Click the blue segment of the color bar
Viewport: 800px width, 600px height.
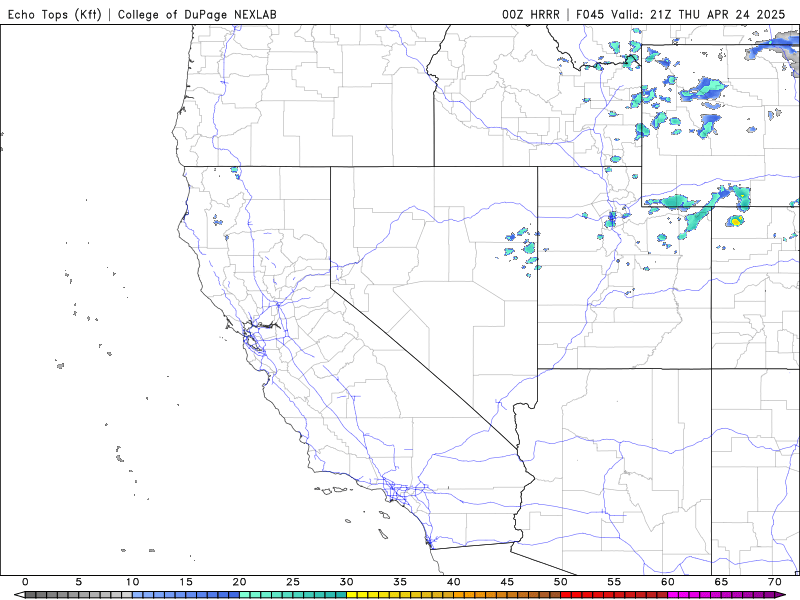coord(186,595)
